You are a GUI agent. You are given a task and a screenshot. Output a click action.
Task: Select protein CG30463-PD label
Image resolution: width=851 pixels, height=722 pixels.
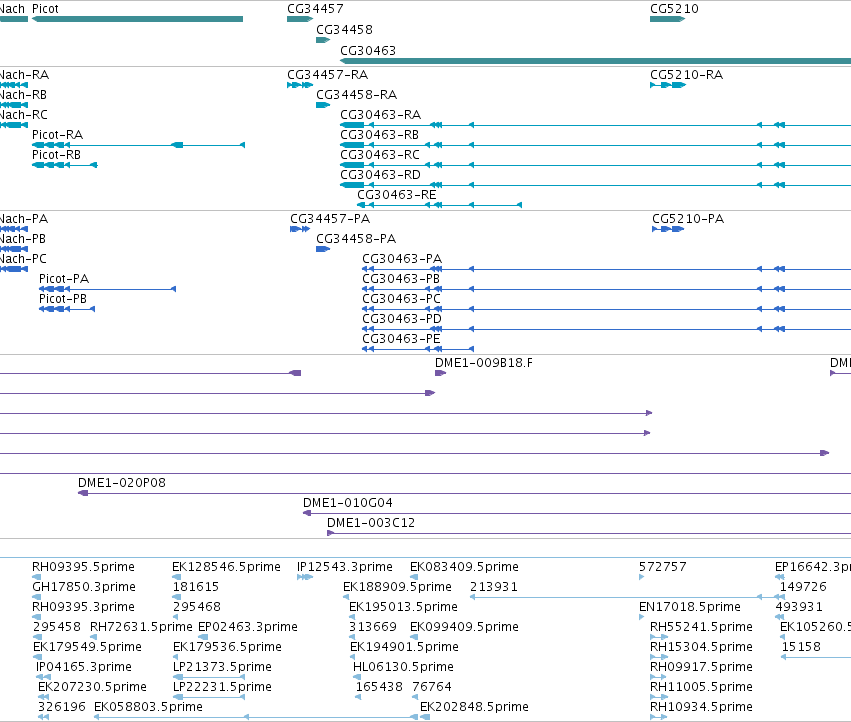click(x=402, y=319)
